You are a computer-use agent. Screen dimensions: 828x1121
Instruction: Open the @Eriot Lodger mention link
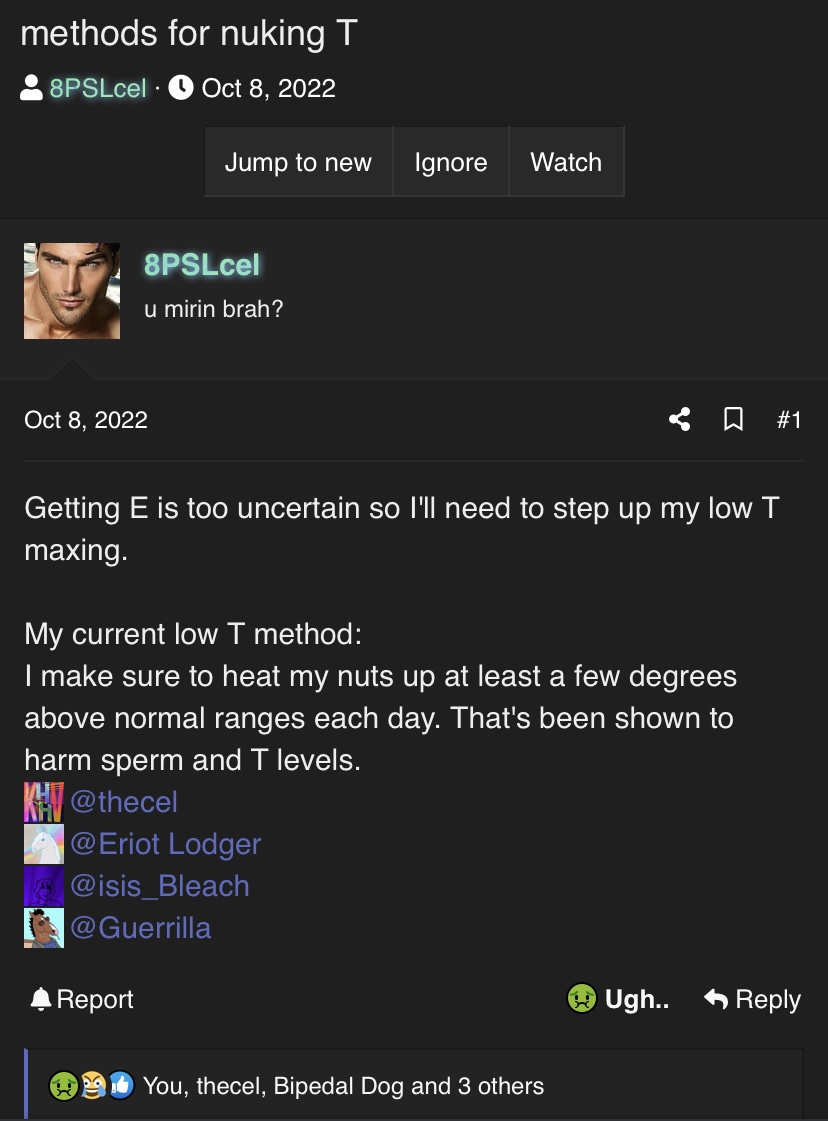pos(165,844)
